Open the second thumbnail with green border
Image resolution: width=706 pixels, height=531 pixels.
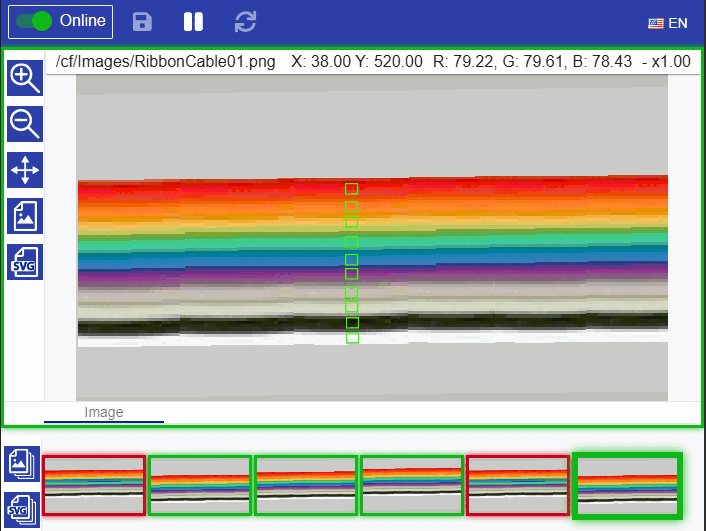click(x=200, y=485)
